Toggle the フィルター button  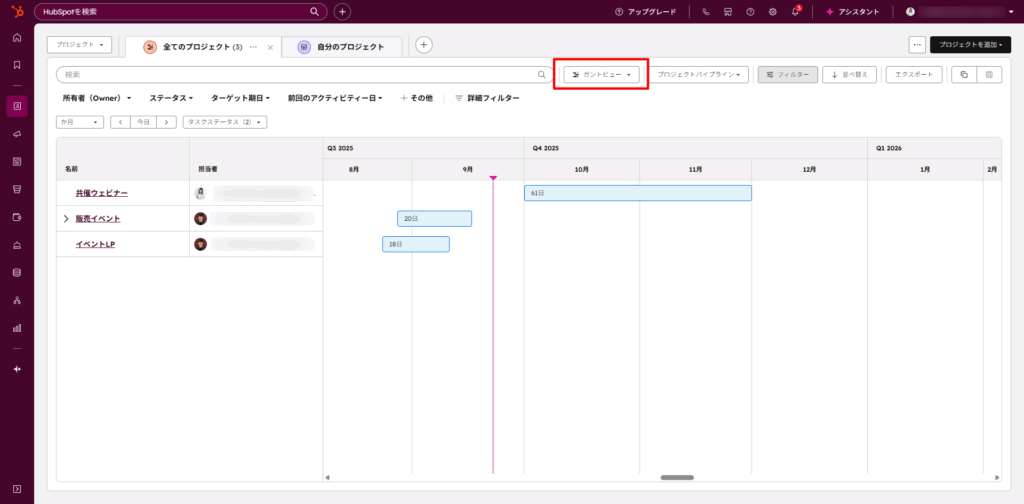pyautogui.click(x=788, y=74)
